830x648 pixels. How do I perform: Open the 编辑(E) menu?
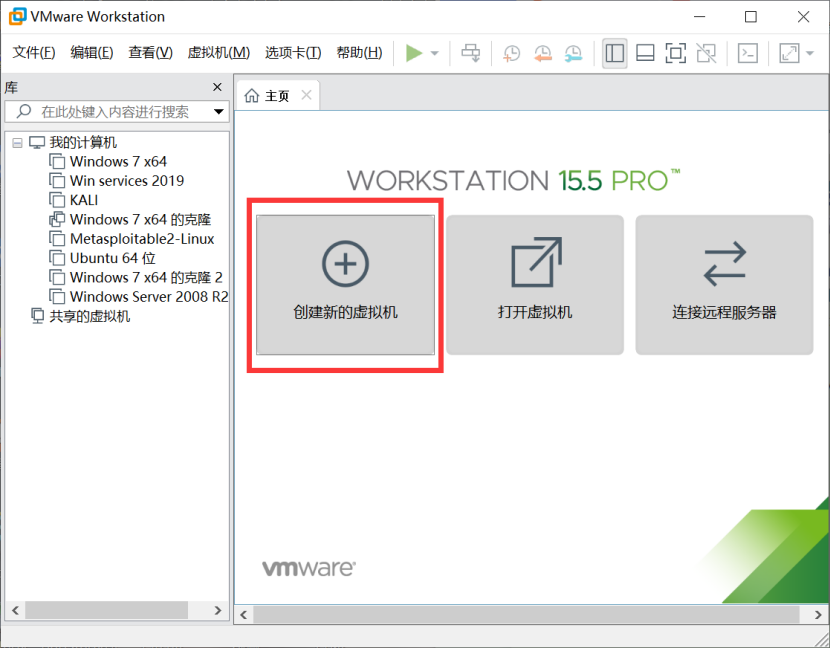[92, 52]
